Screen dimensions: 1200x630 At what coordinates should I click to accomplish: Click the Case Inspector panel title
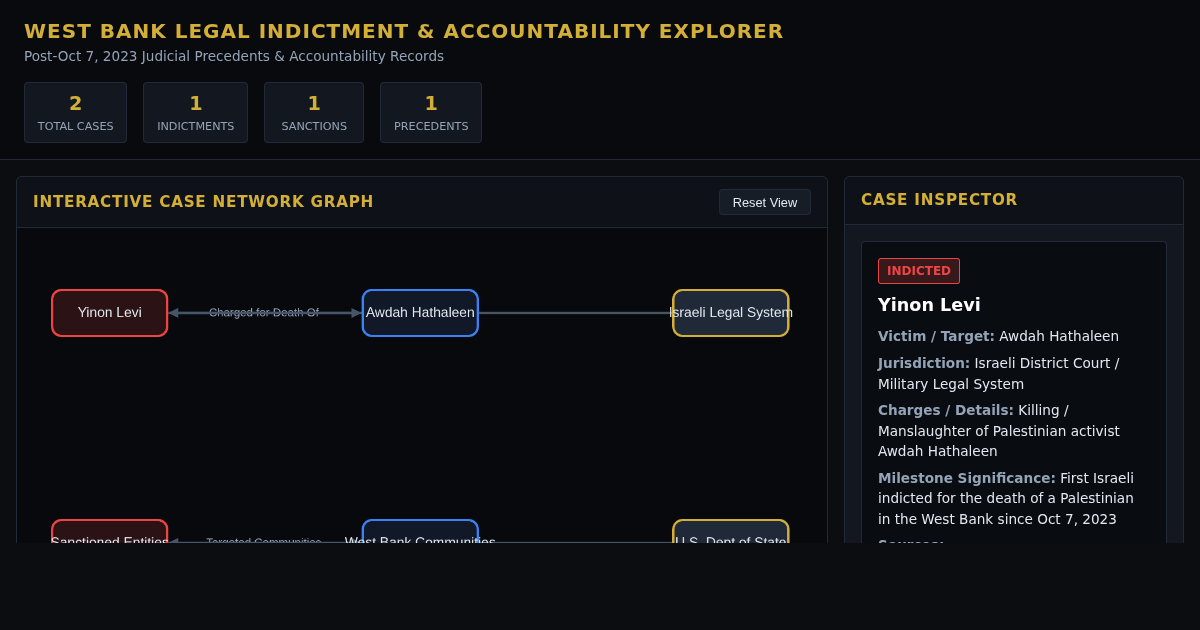[939, 200]
